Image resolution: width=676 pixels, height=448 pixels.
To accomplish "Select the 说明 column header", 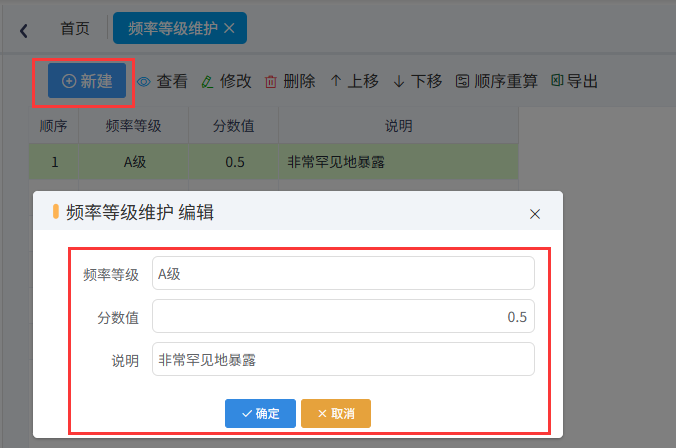I will tap(398, 125).
